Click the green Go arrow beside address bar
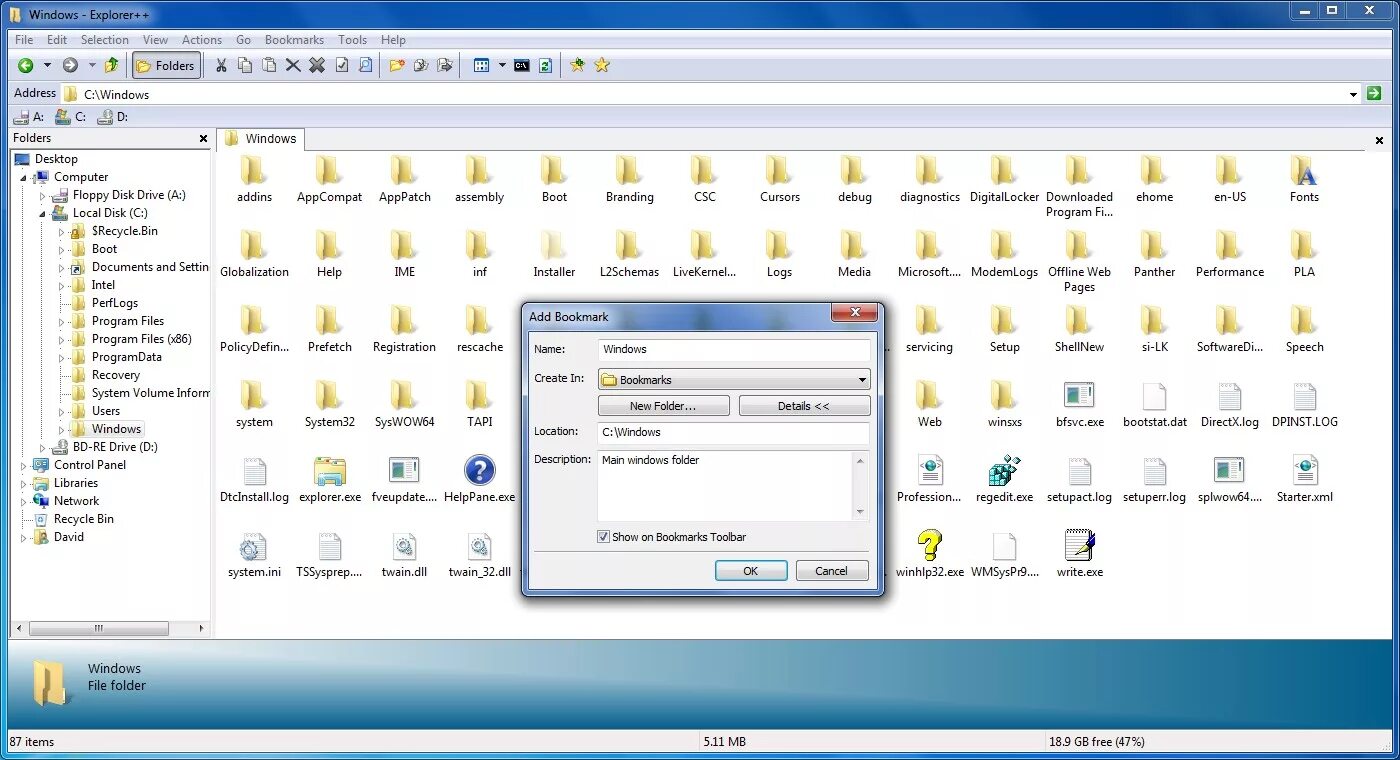The height and width of the screenshot is (760, 1400). click(x=1374, y=93)
